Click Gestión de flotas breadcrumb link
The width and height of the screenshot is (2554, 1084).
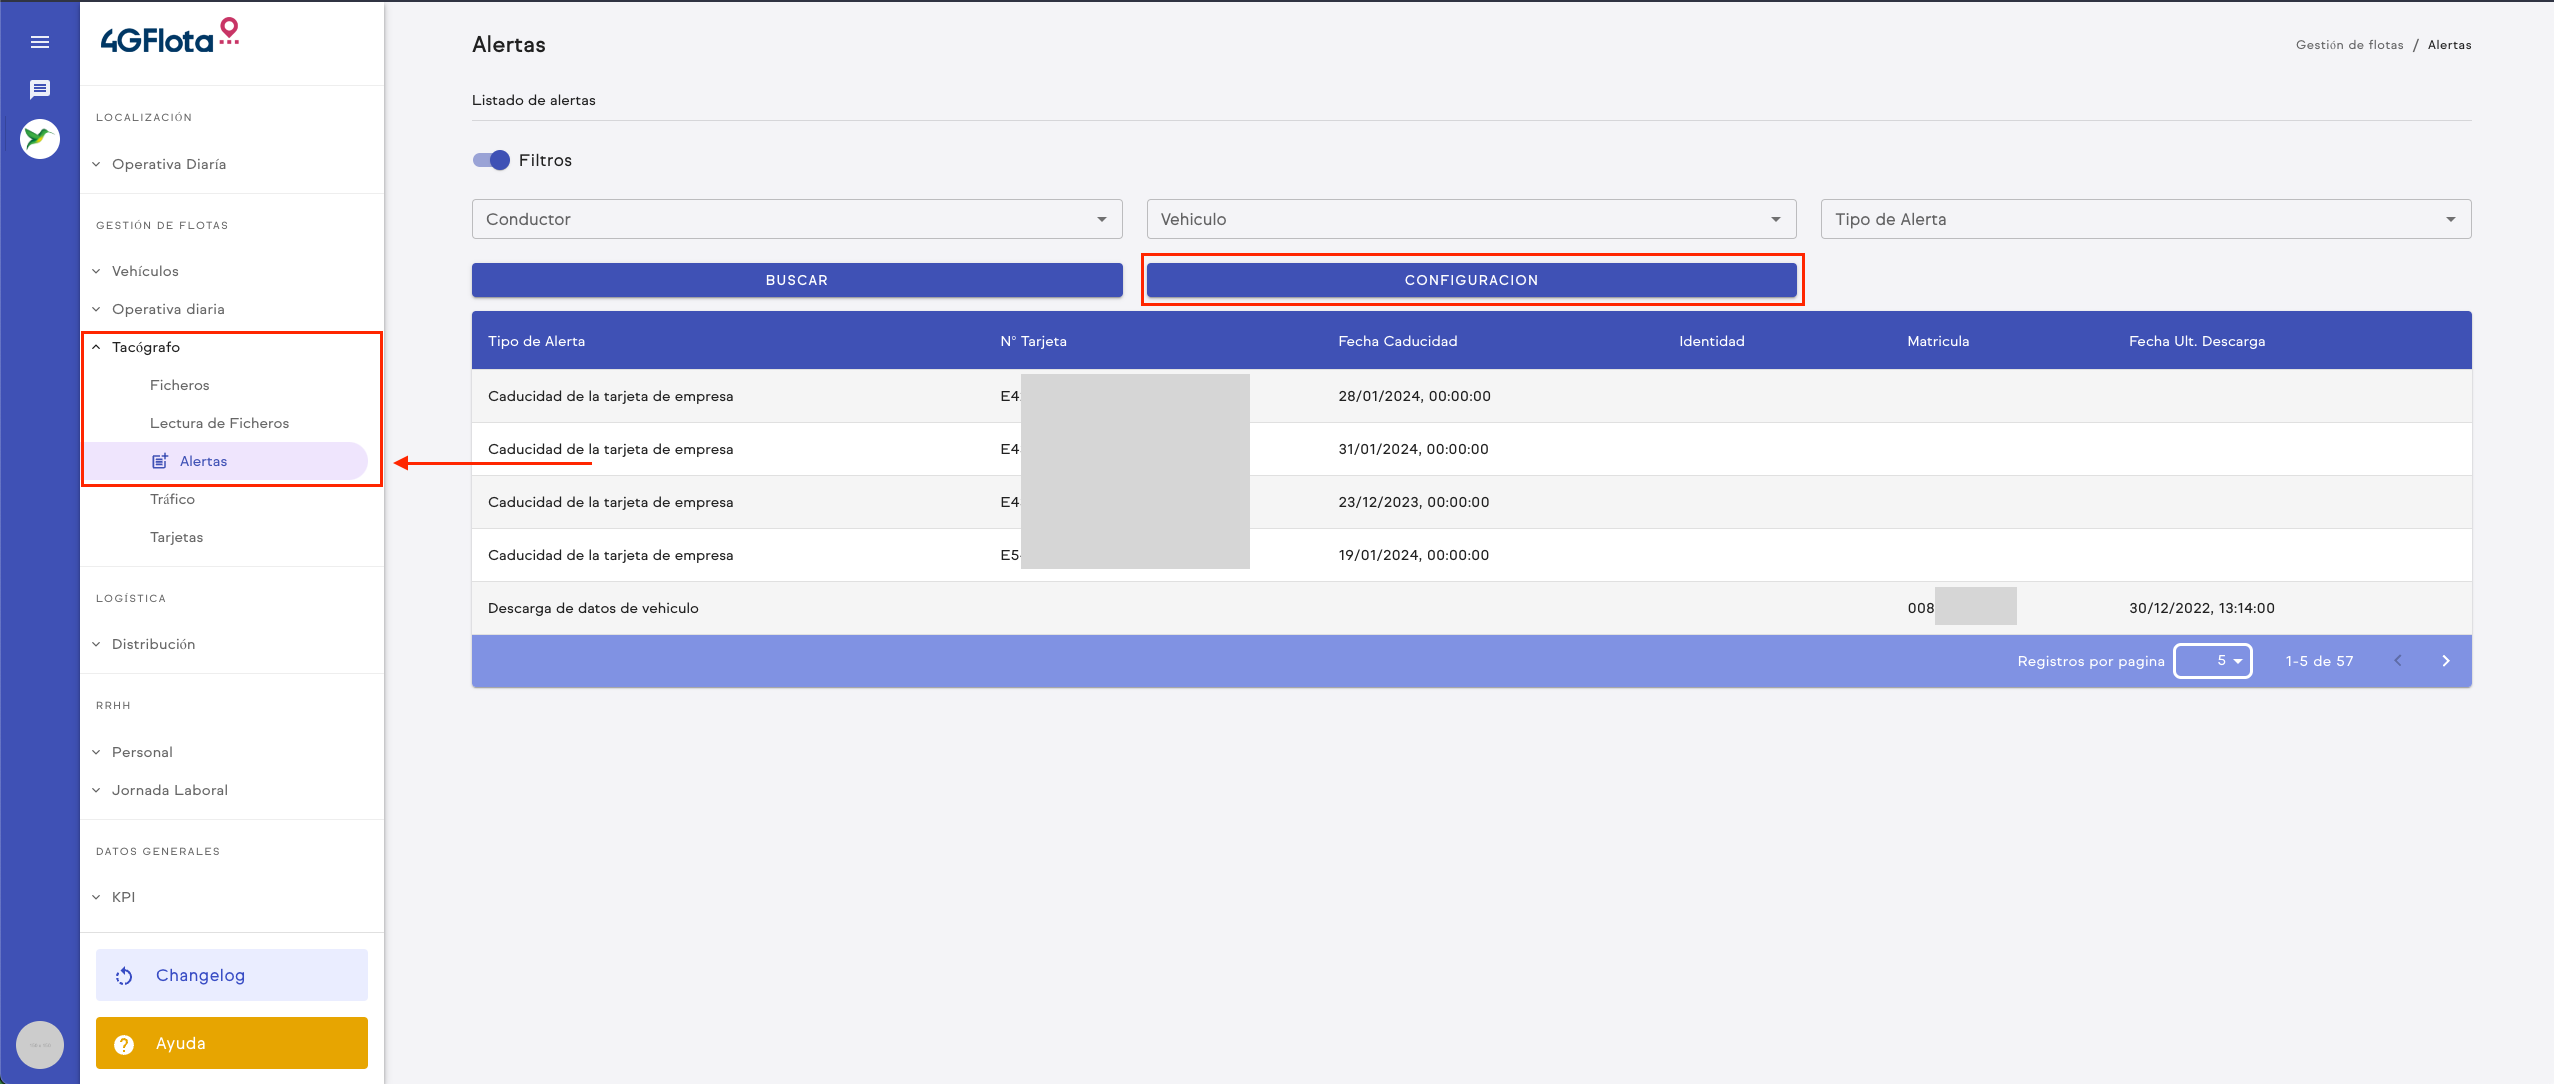[x=2349, y=45]
